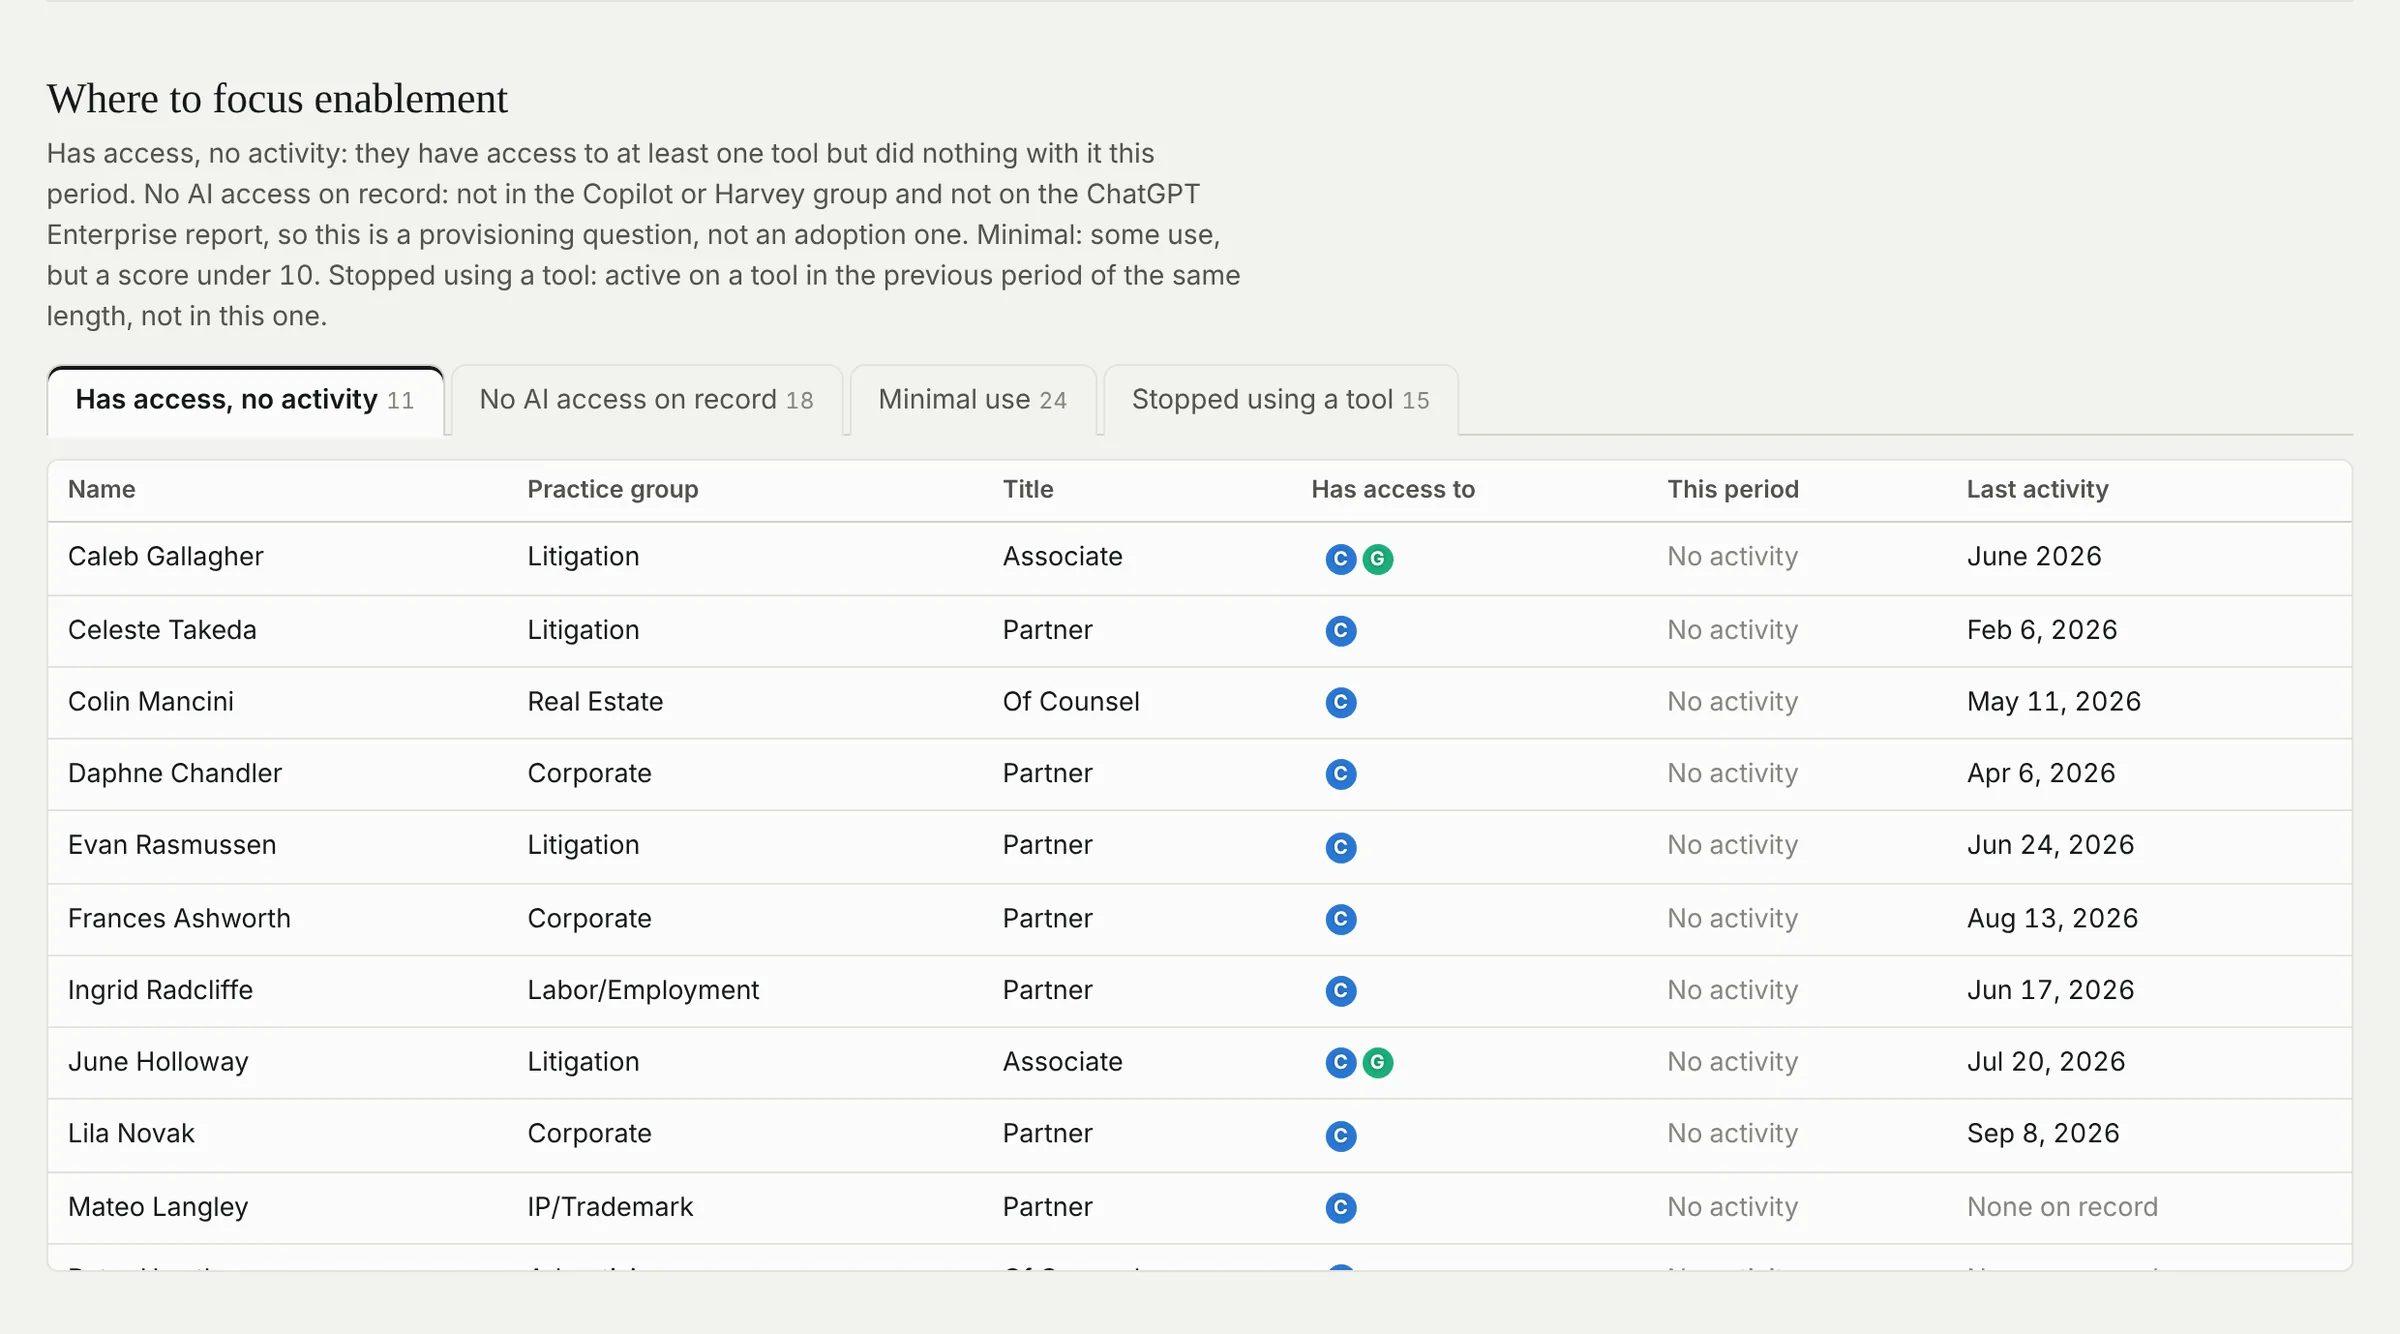Screen dimensions: 2400x1334
Task: Click the 'Where to focus enablement' heading
Action: click(277, 99)
